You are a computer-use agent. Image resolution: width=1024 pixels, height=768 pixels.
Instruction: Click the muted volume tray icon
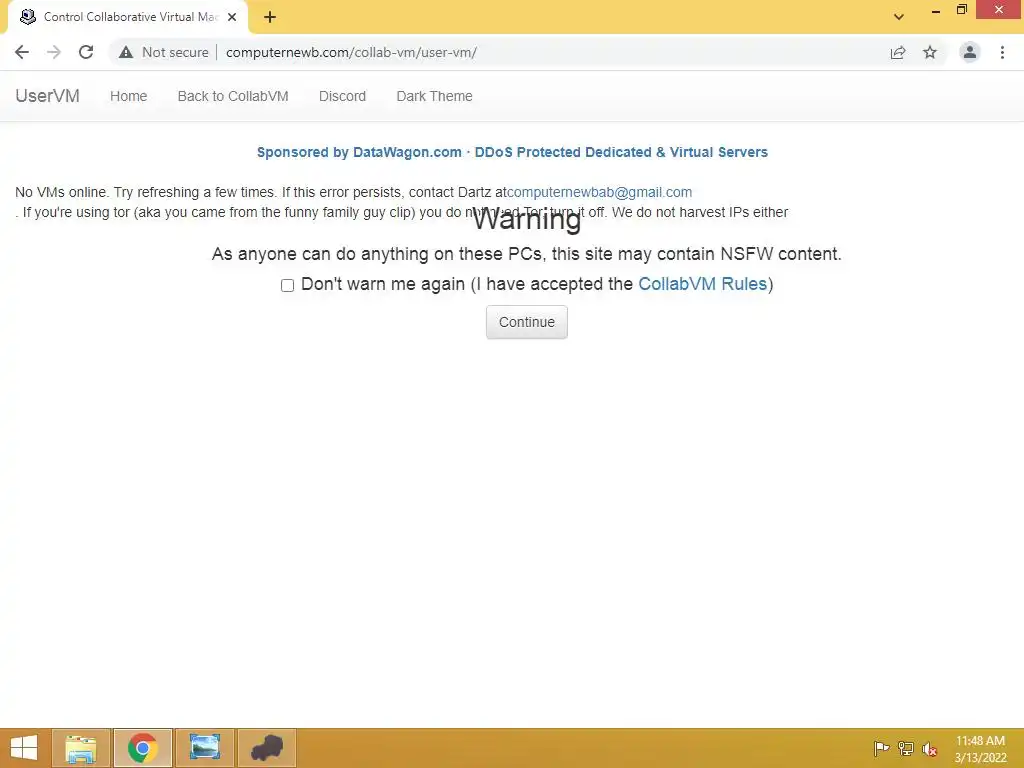tap(929, 748)
